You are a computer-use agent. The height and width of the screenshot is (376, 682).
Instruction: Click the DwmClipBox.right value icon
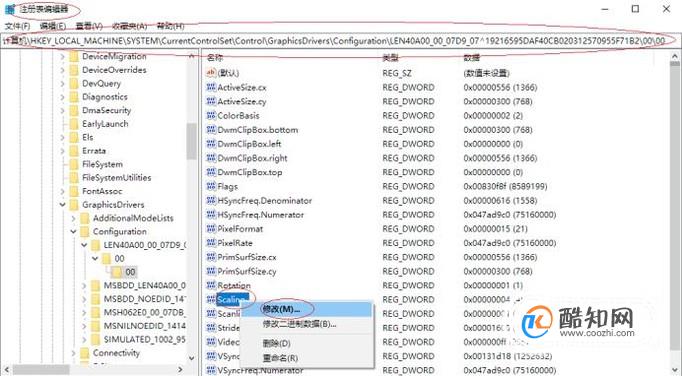click(x=211, y=158)
